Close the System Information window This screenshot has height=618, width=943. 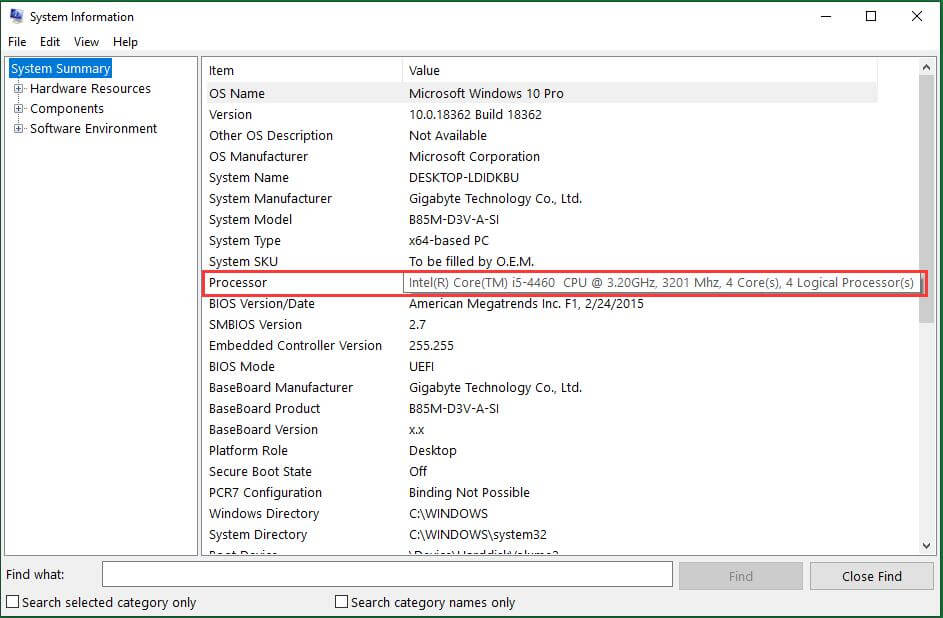(917, 17)
